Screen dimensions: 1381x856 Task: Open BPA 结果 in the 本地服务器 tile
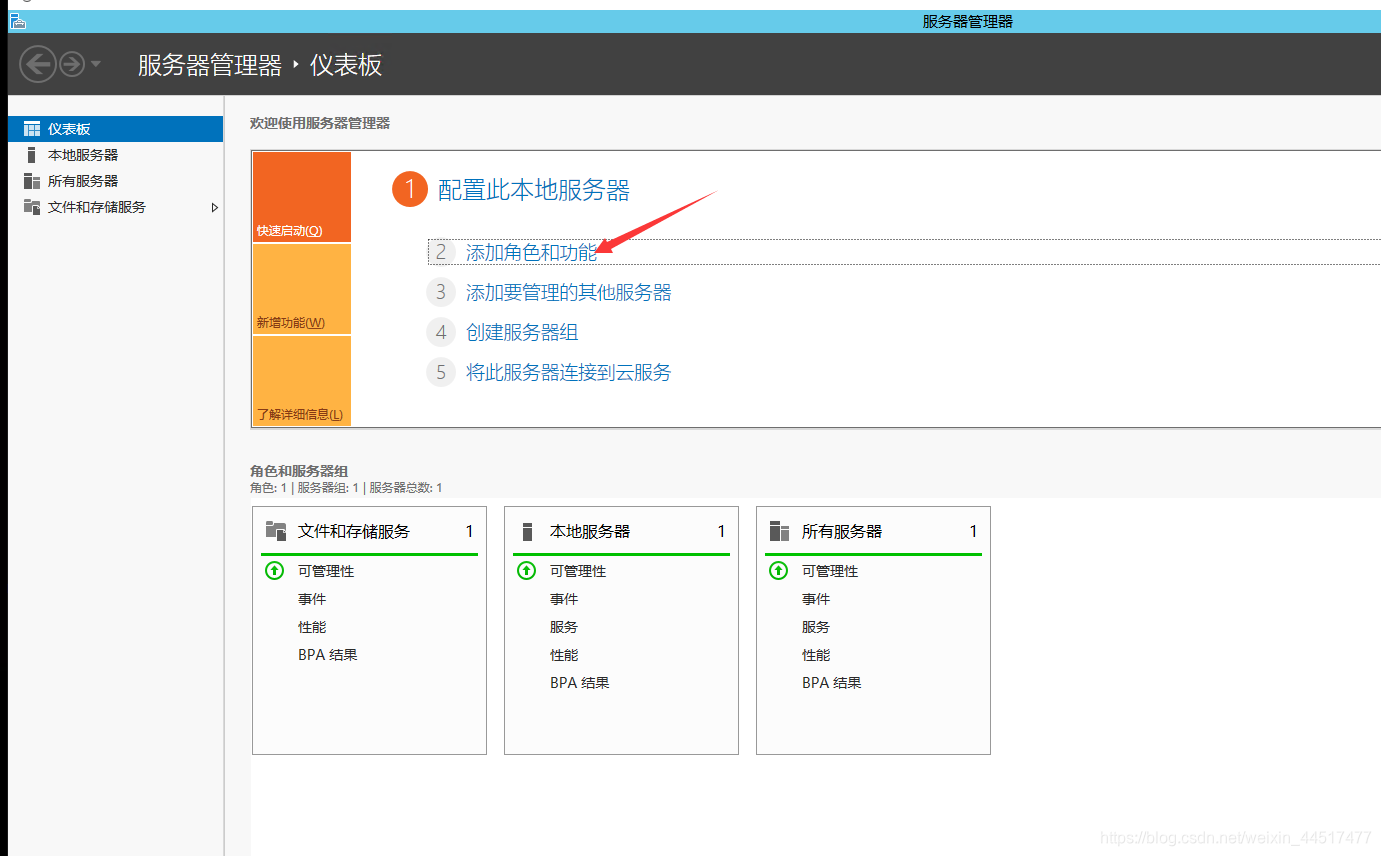pyautogui.click(x=580, y=683)
